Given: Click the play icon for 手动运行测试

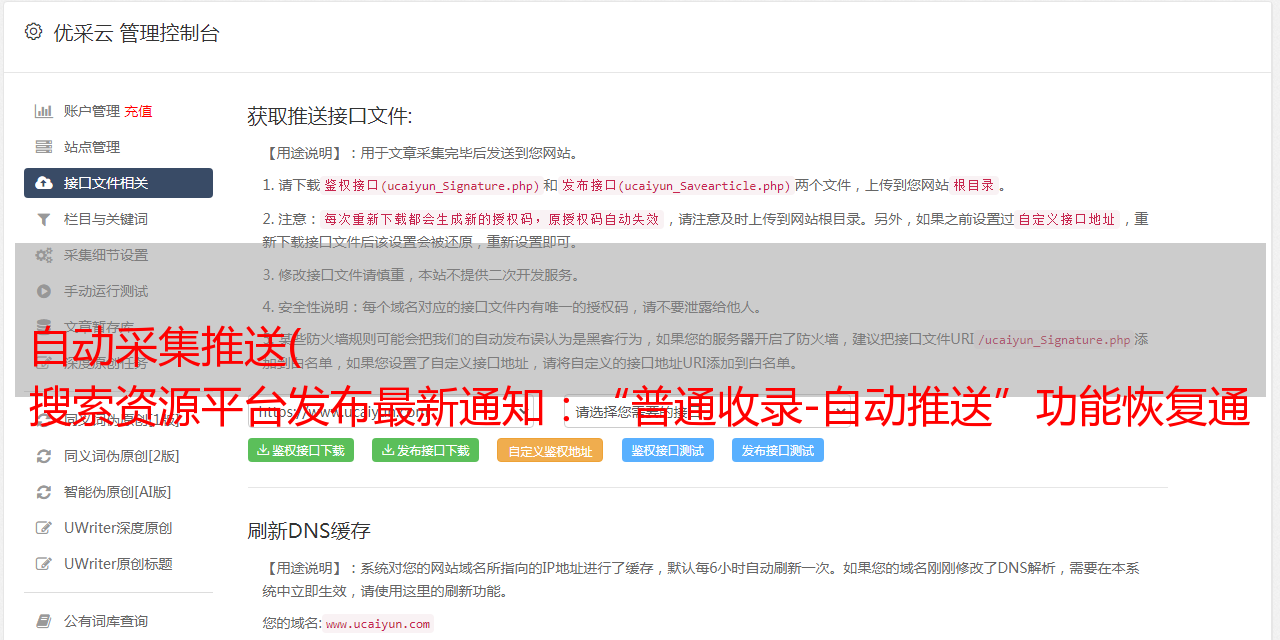Looking at the screenshot, I should click(x=44, y=291).
